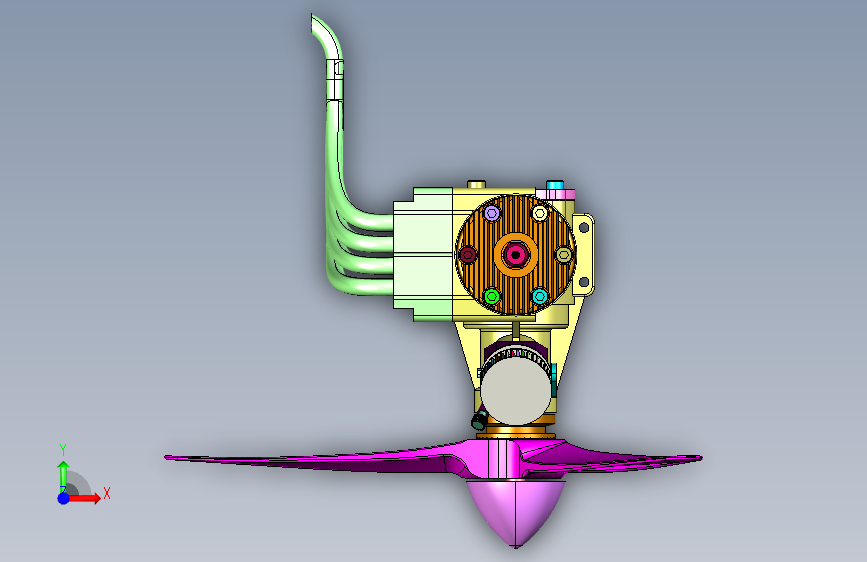Pick the green bolt on the finned head
This screenshot has height=562, width=867.
(x=492, y=296)
